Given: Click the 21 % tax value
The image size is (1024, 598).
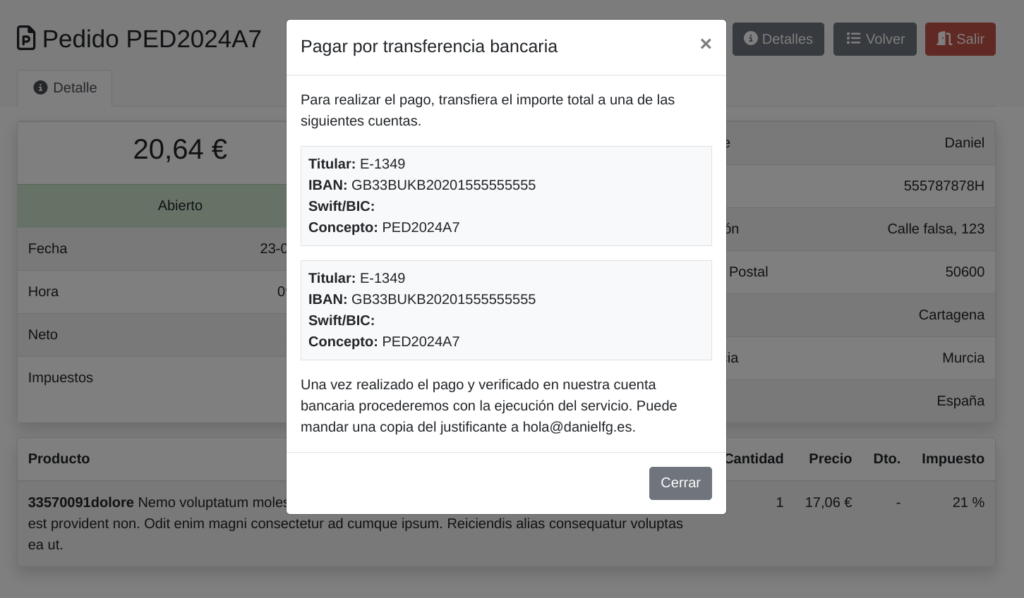Looking at the screenshot, I should click(x=968, y=503).
